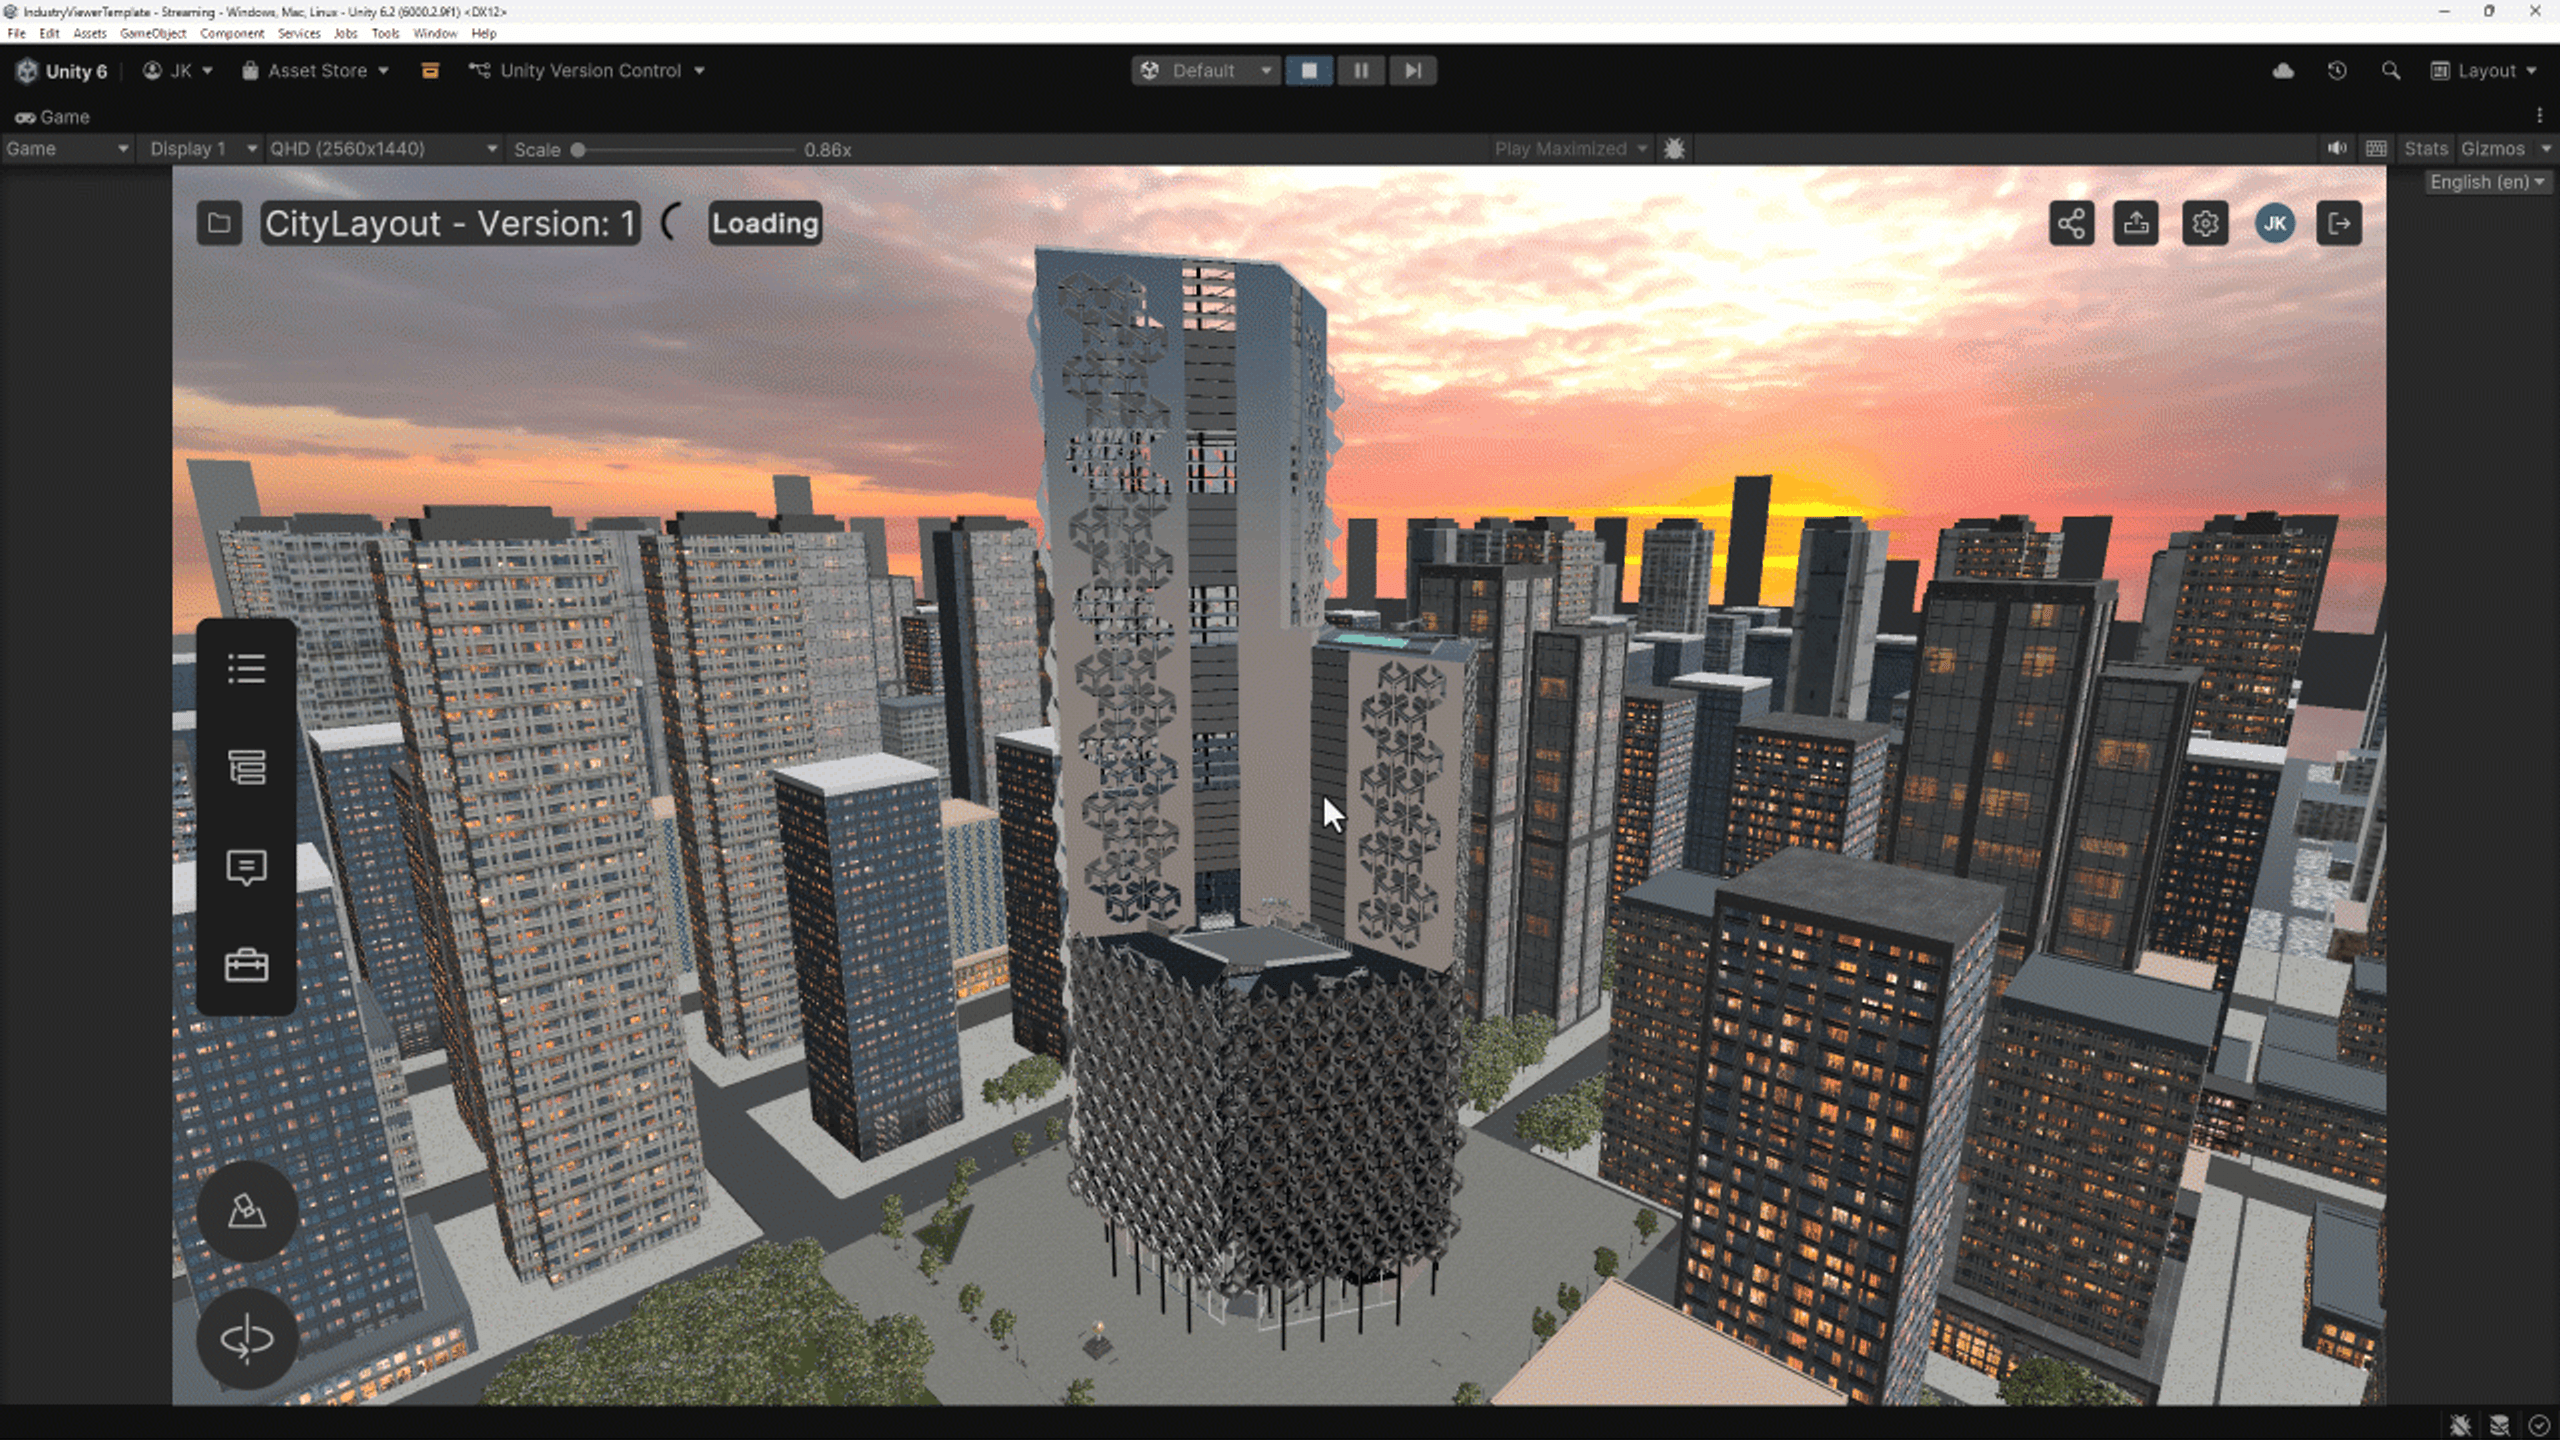Pause the running game

click(1361, 71)
